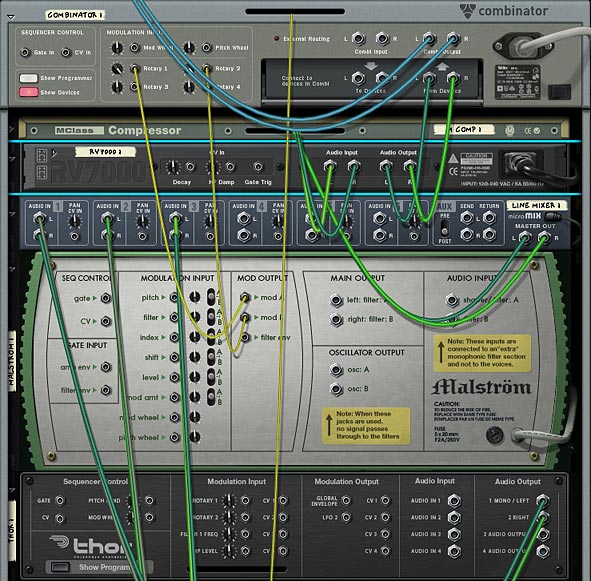The height and width of the screenshot is (581, 591).
Task: Toggle Malström level A/B target switch
Action: [211, 377]
